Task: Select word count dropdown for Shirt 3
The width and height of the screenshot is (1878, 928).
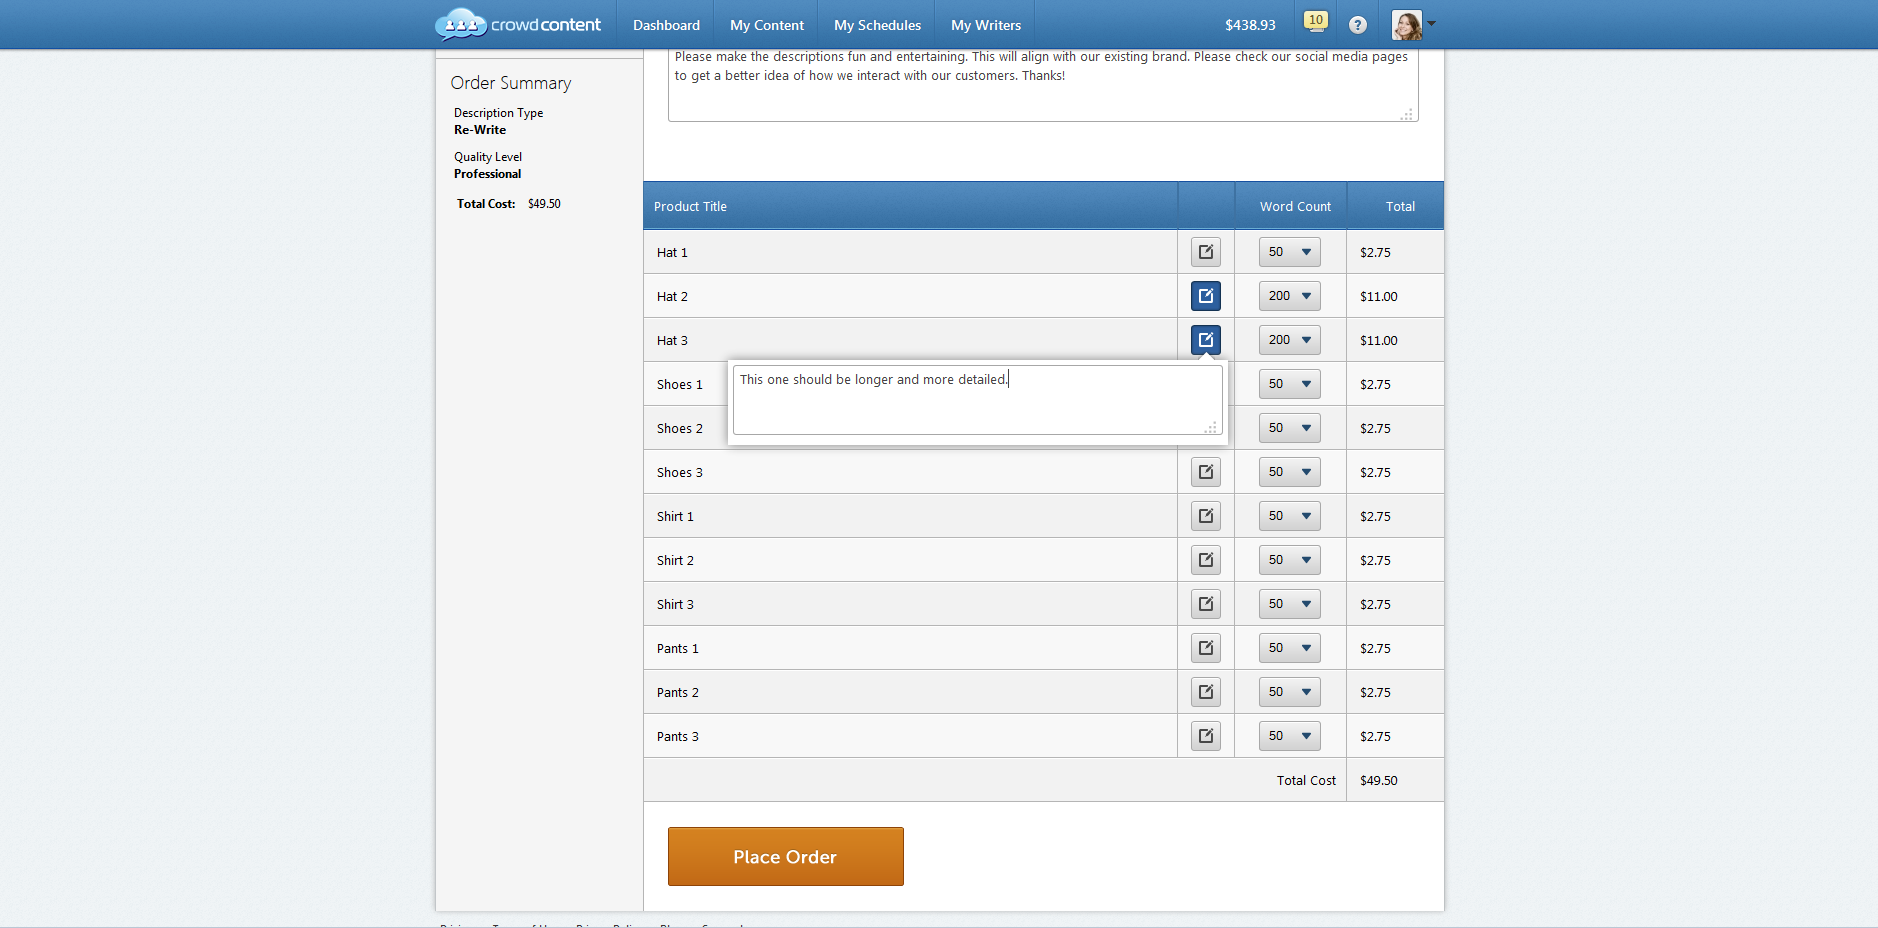Action: 1289,604
